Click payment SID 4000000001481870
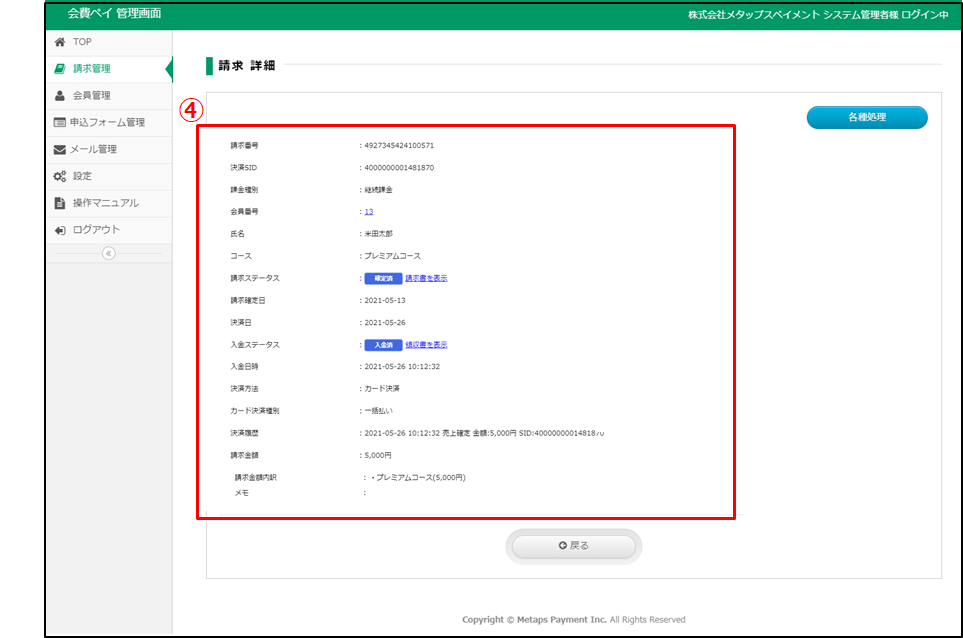The height and width of the screenshot is (638, 963). (399, 168)
